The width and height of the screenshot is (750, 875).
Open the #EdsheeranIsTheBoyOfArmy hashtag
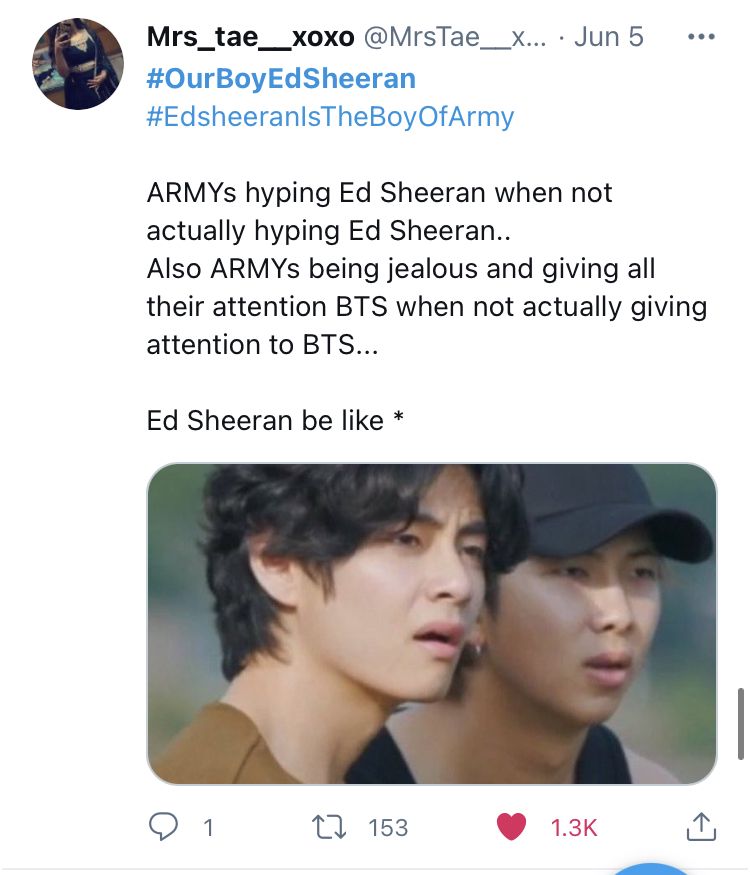(330, 117)
